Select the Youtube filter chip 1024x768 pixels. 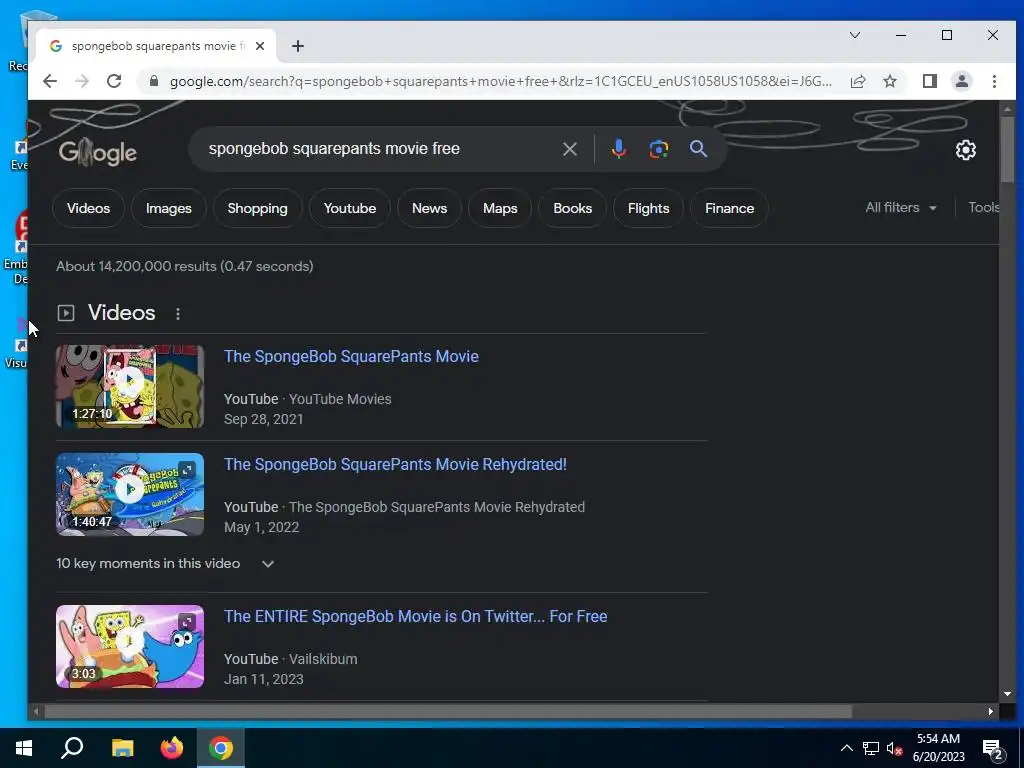(349, 208)
